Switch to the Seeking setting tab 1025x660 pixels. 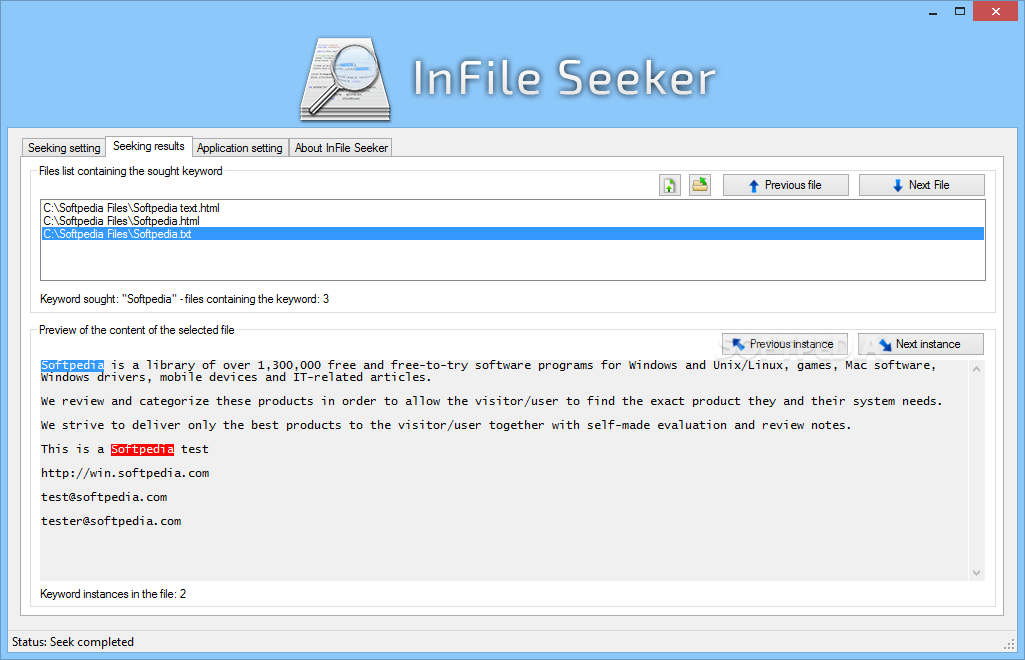64,148
